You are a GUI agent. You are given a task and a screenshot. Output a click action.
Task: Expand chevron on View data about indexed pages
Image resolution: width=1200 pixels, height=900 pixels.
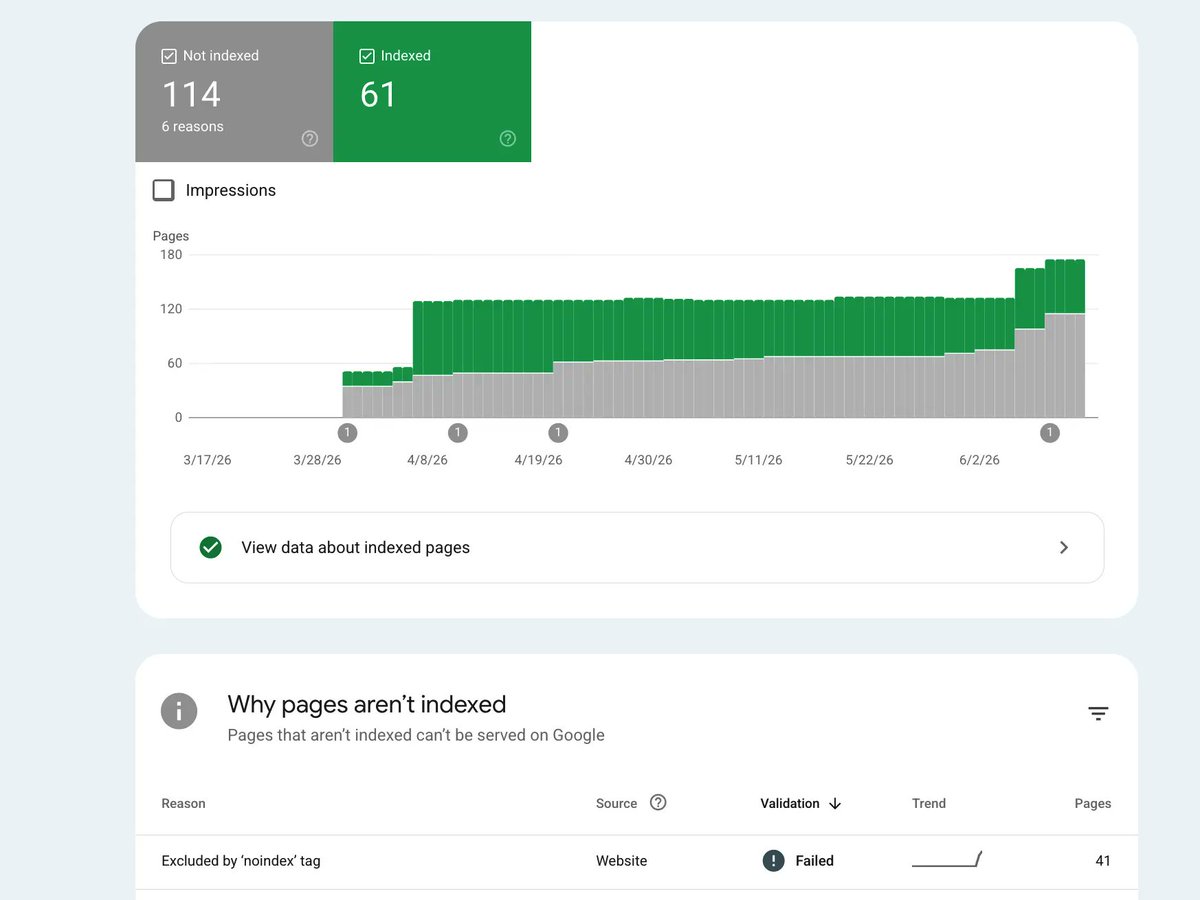[x=1064, y=547]
